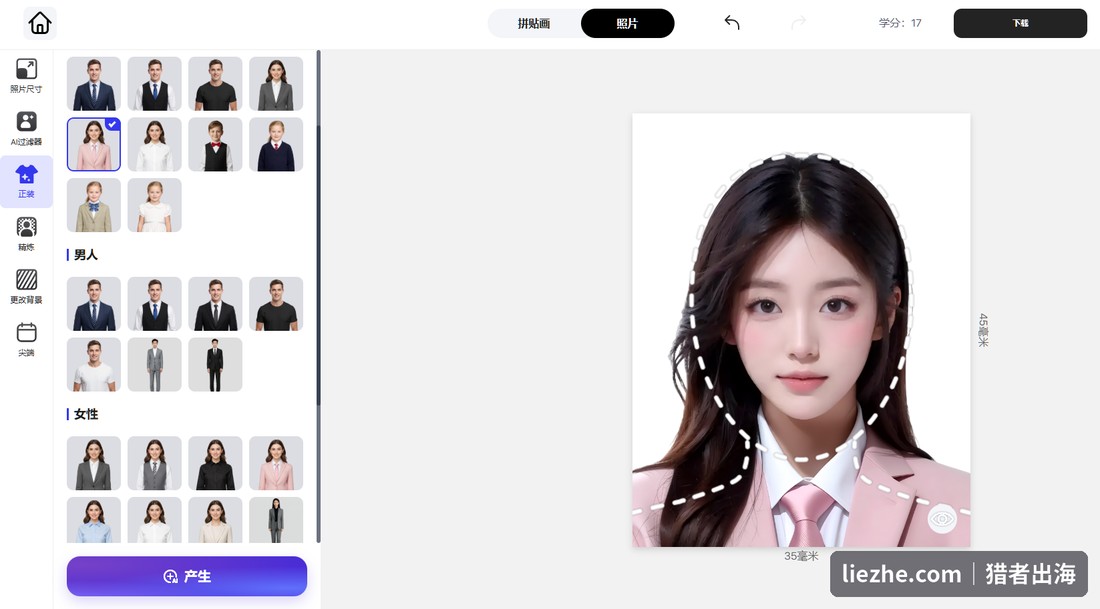Switch to the 拼贴画 collage tab
This screenshot has width=1100, height=609.
pos(534,23)
